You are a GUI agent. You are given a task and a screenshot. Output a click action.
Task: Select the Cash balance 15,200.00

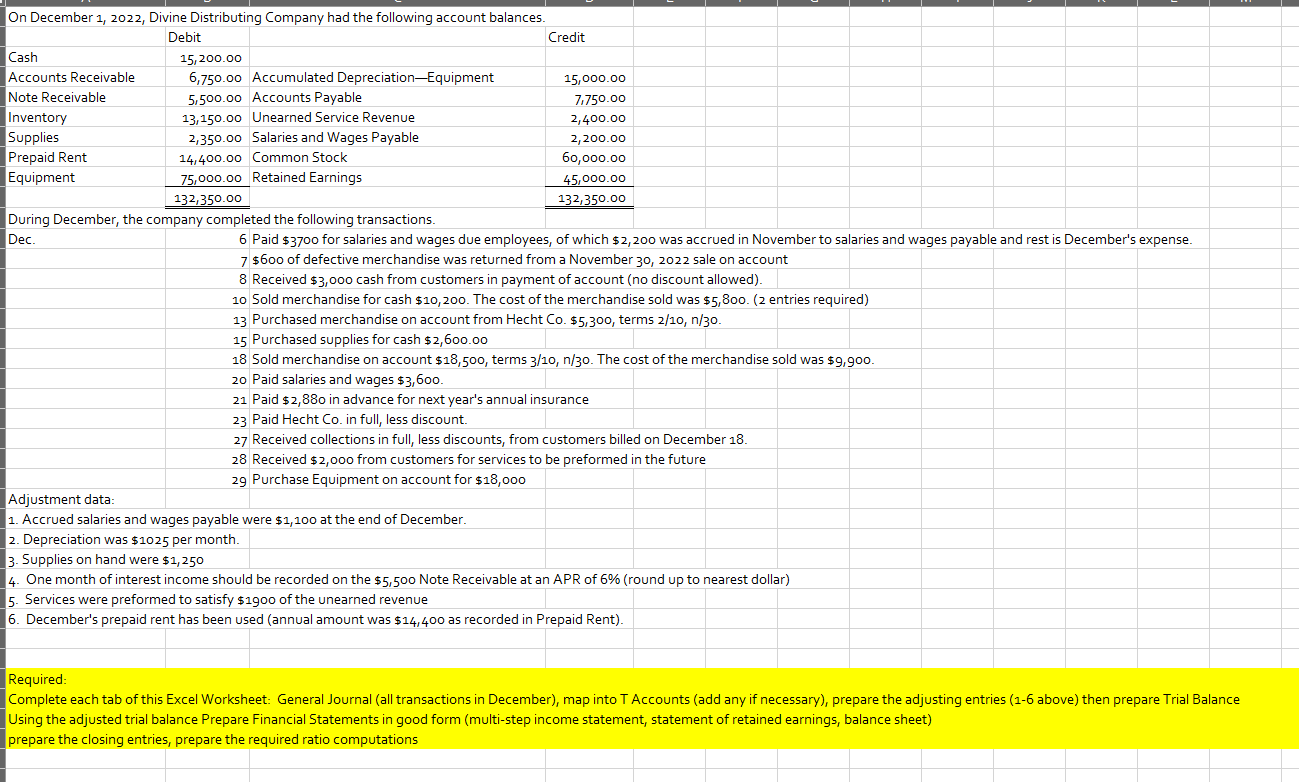tap(211, 57)
